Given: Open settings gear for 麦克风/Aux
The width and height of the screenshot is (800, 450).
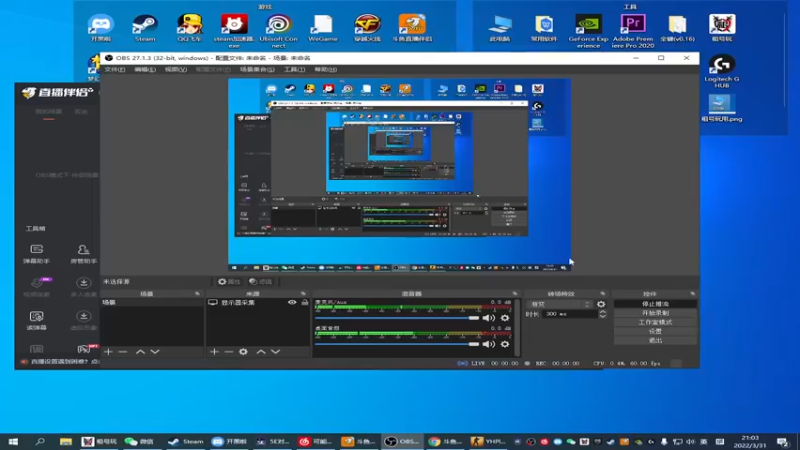Looking at the screenshot, I should click(x=505, y=318).
